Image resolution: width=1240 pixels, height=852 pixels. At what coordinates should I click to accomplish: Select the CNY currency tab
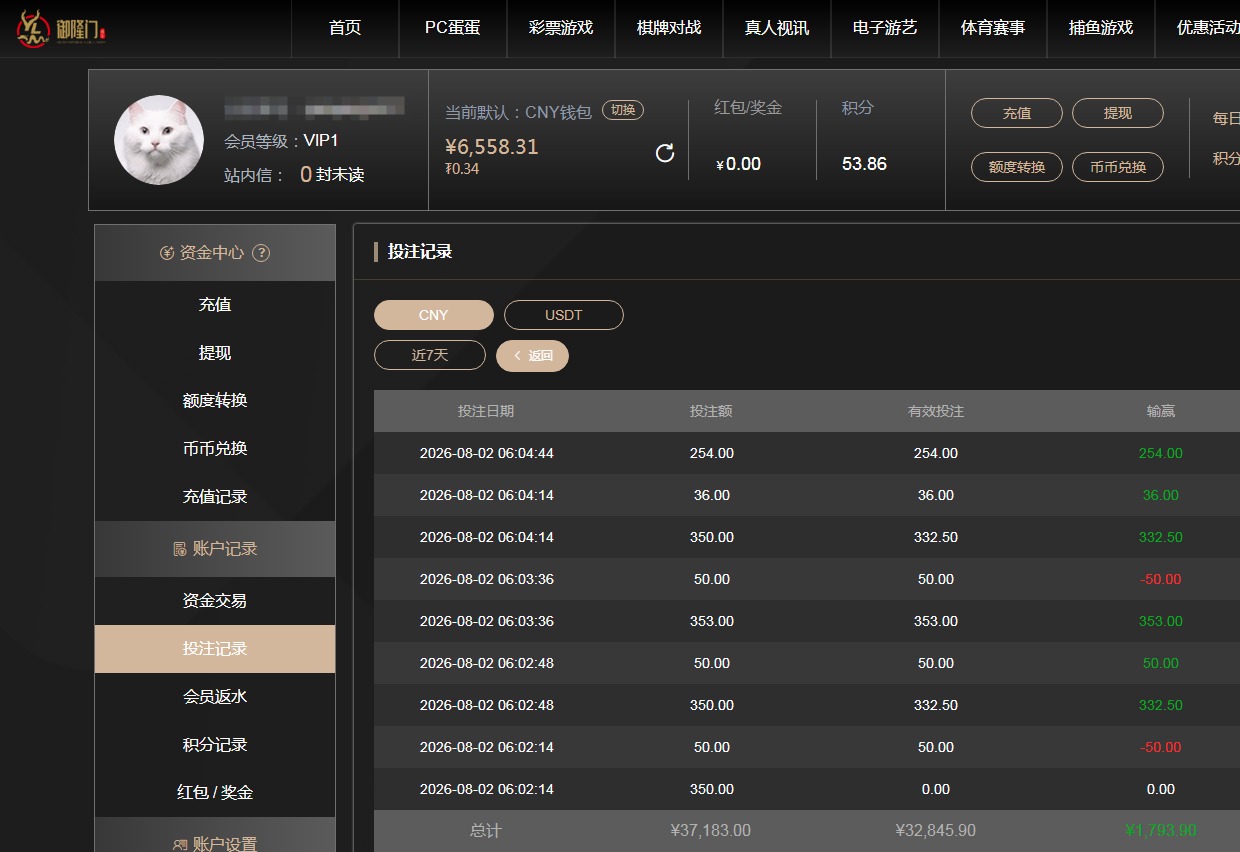(434, 315)
